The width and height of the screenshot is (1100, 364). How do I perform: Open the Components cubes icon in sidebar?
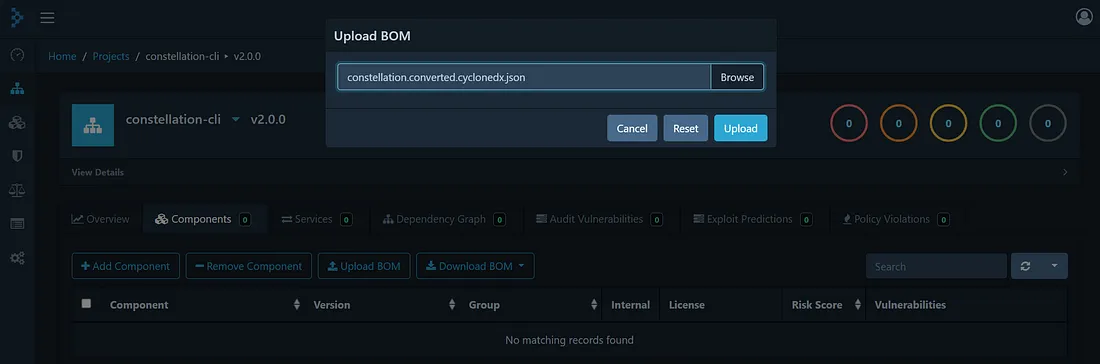(x=17, y=123)
